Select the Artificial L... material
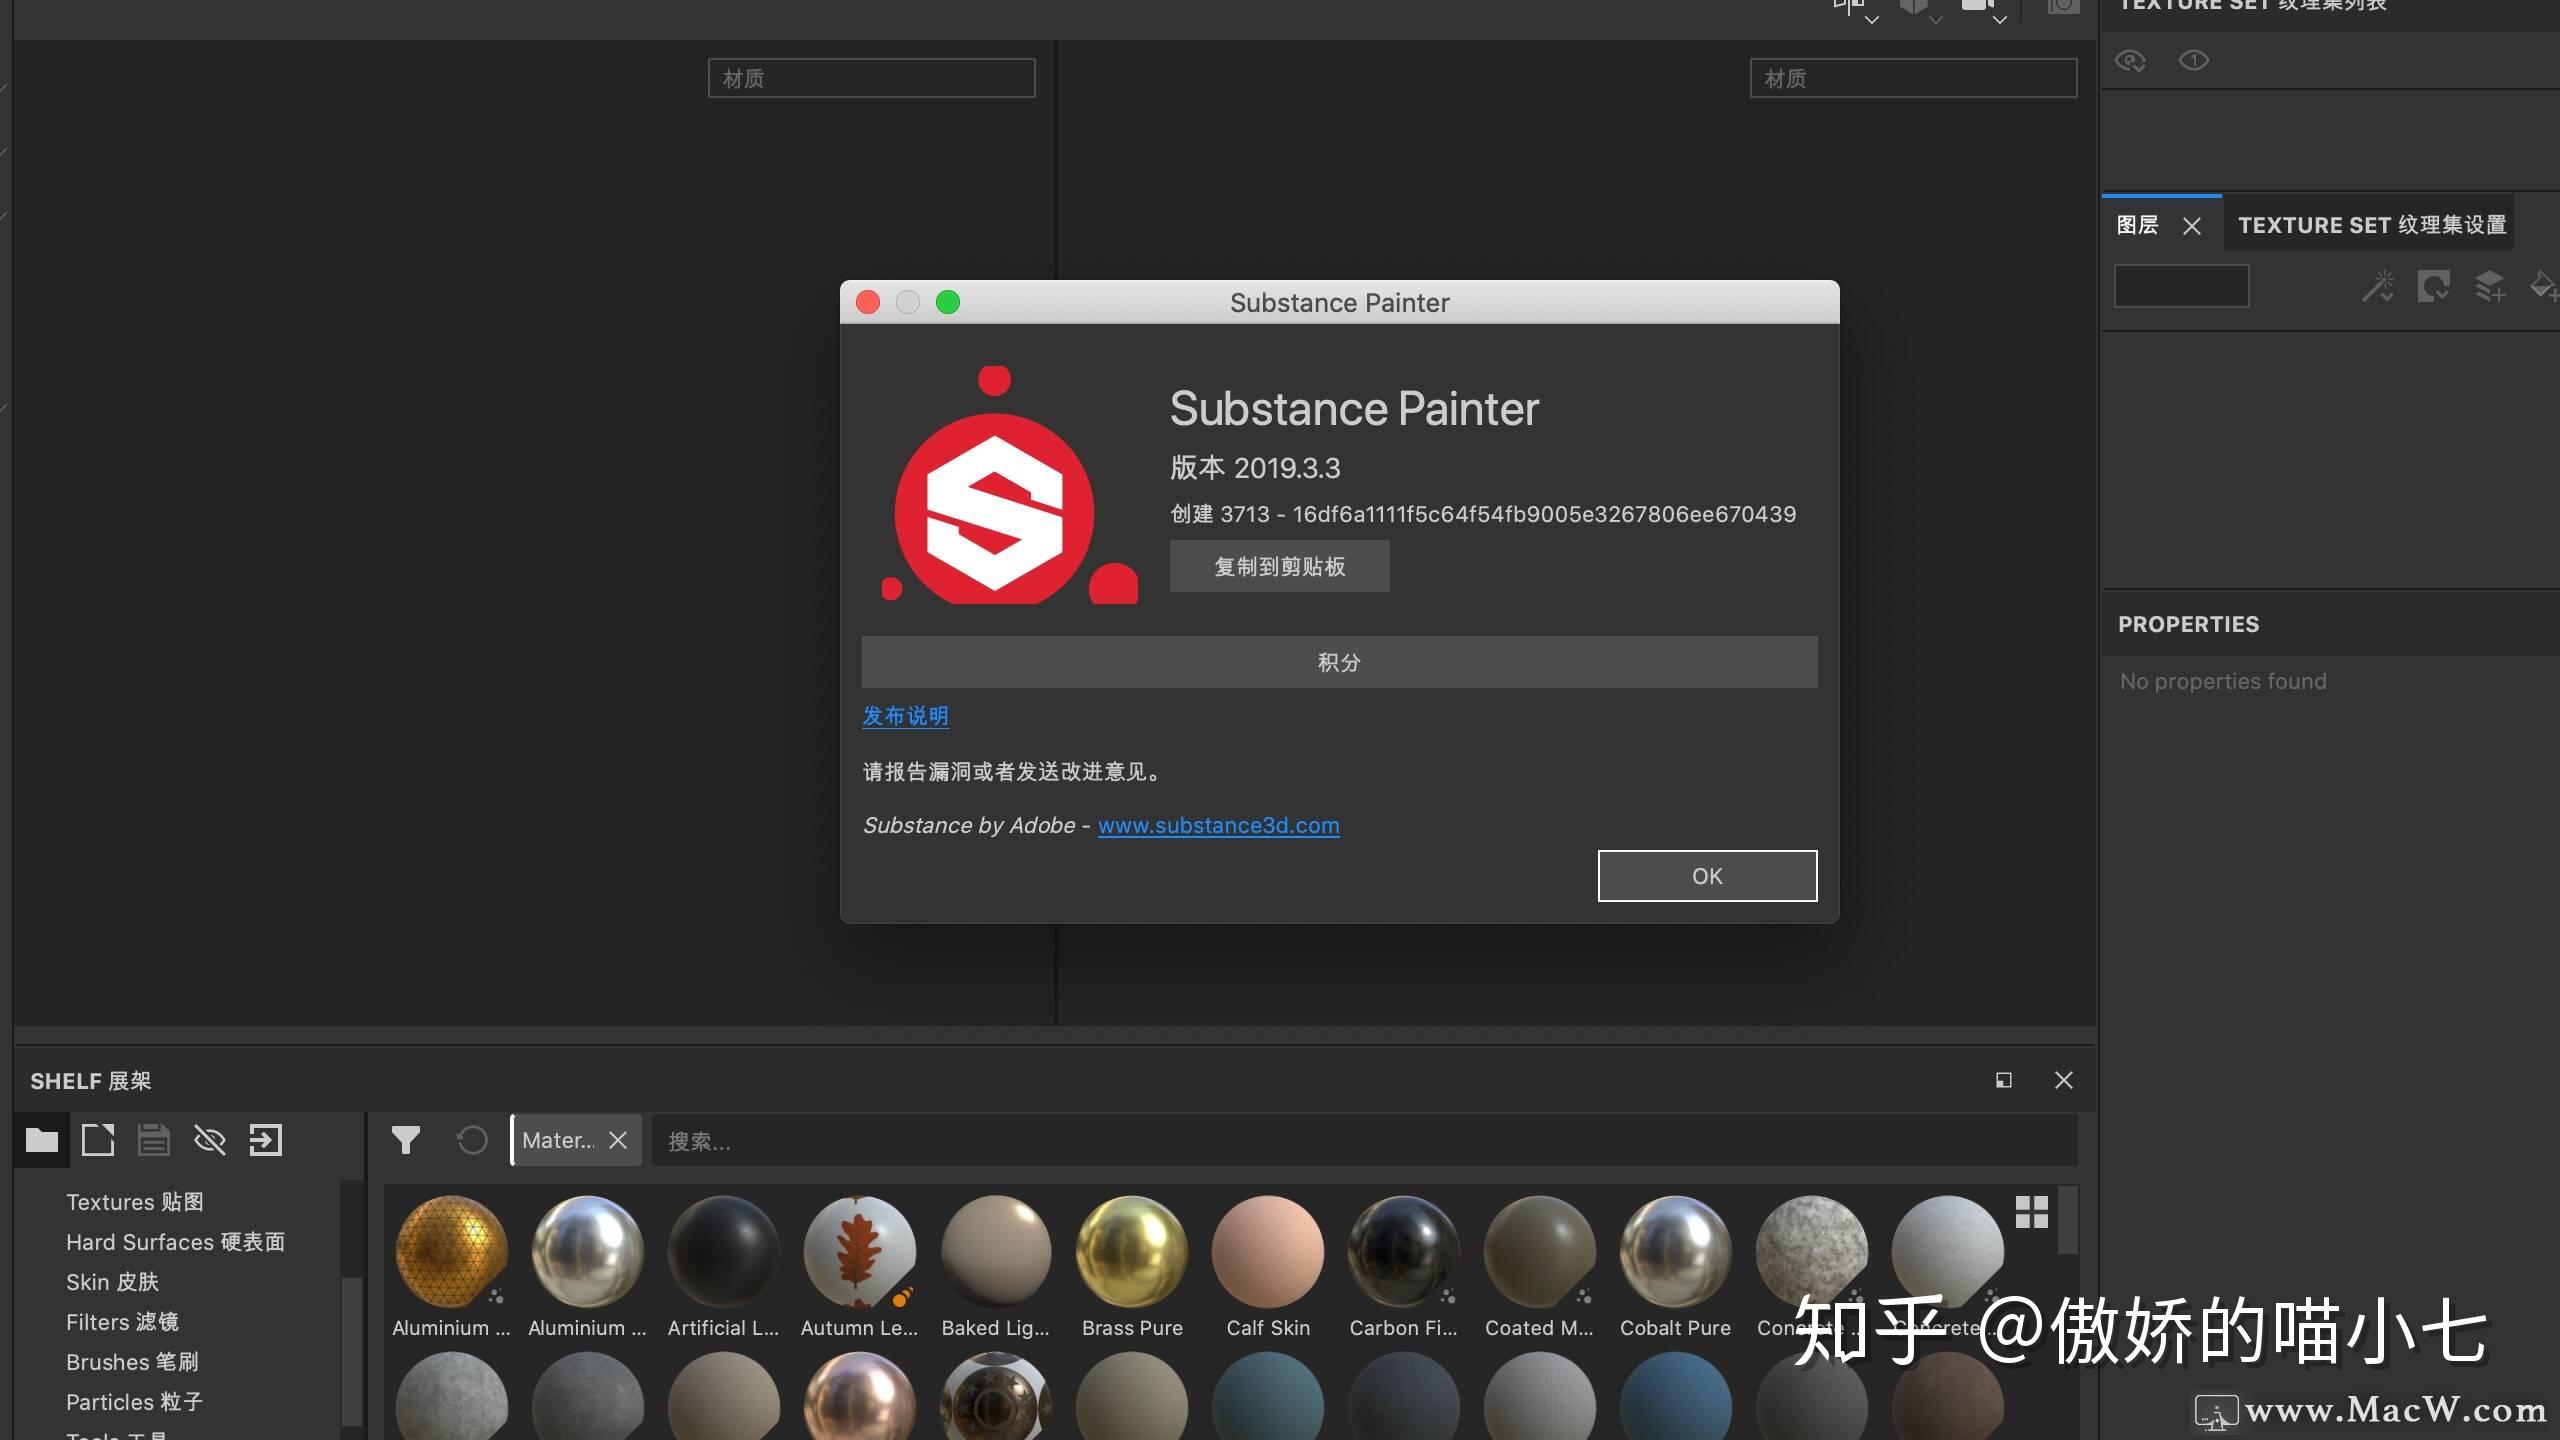The width and height of the screenshot is (2560, 1440). tap(723, 1252)
